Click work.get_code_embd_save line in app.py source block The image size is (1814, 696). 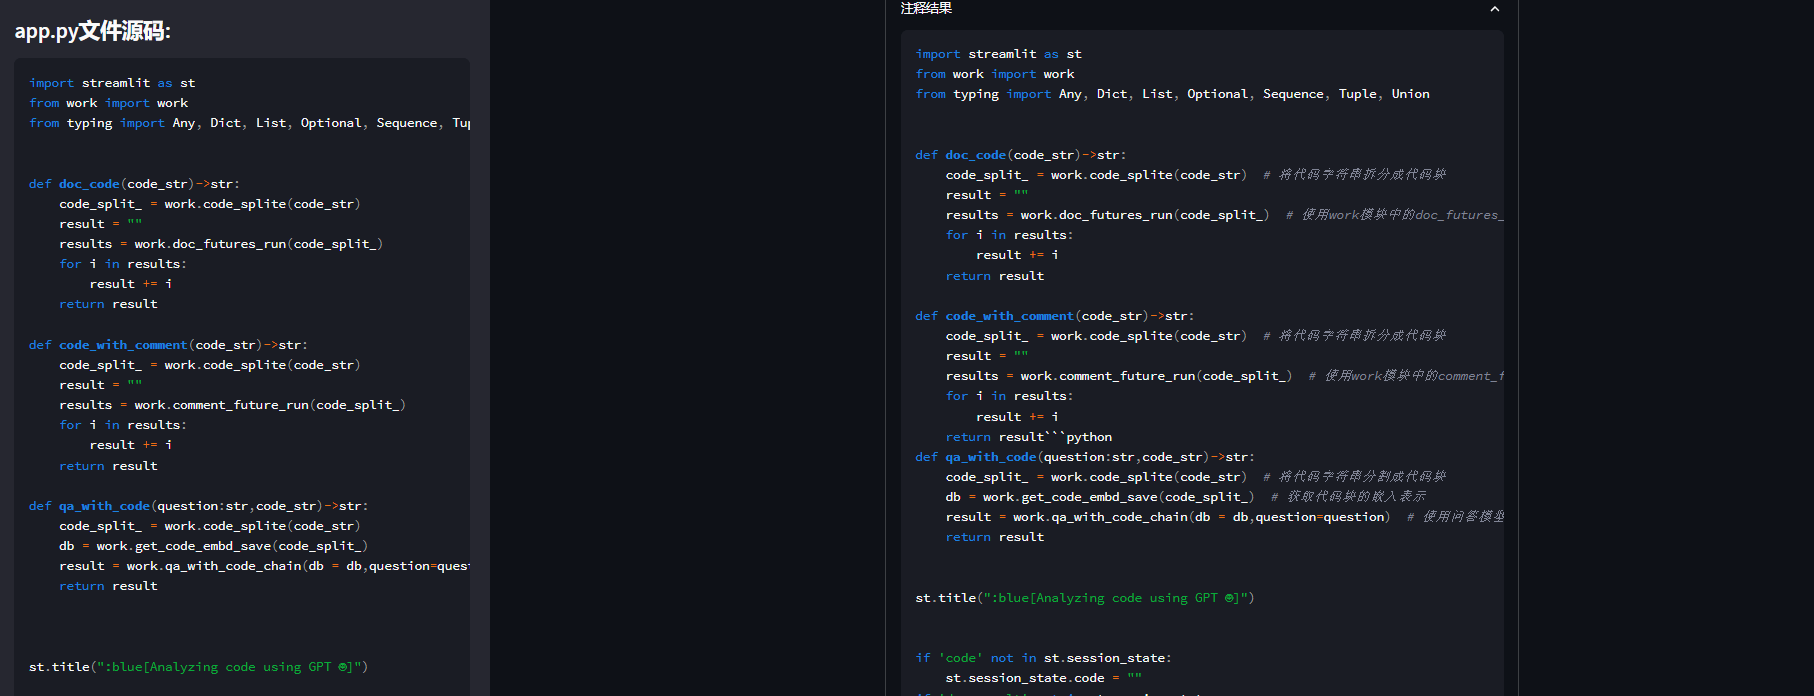213,546
